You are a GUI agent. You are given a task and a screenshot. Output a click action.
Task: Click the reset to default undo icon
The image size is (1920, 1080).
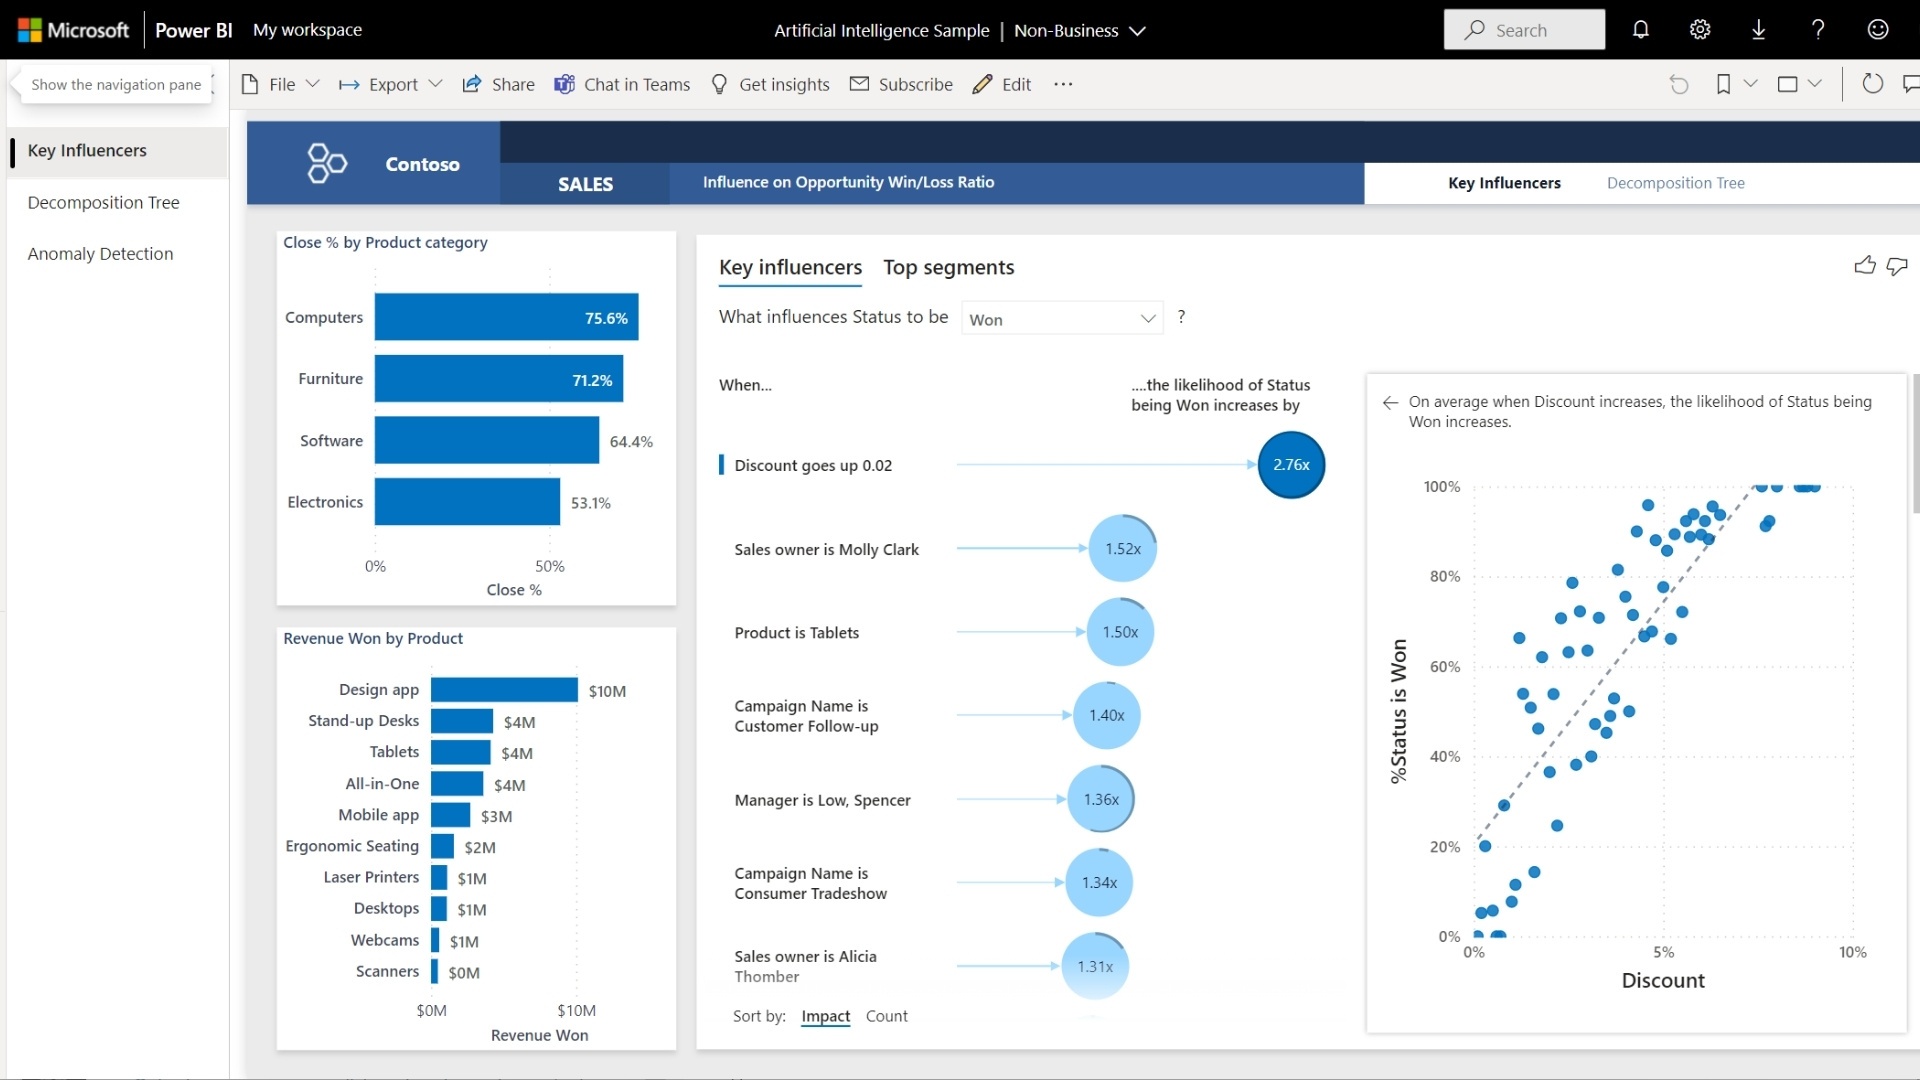pyautogui.click(x=1679, y=84)
